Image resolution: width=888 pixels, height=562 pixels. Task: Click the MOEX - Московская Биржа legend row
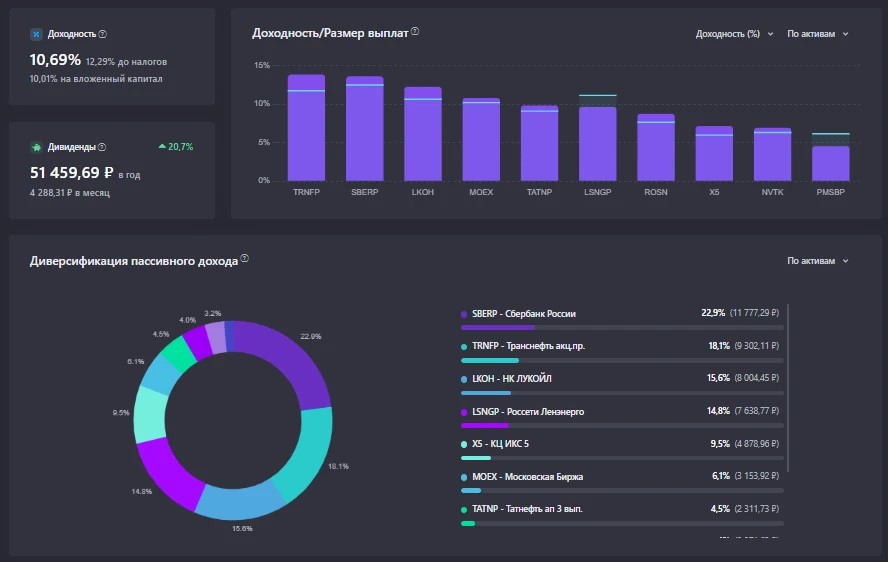click(622, 482)
